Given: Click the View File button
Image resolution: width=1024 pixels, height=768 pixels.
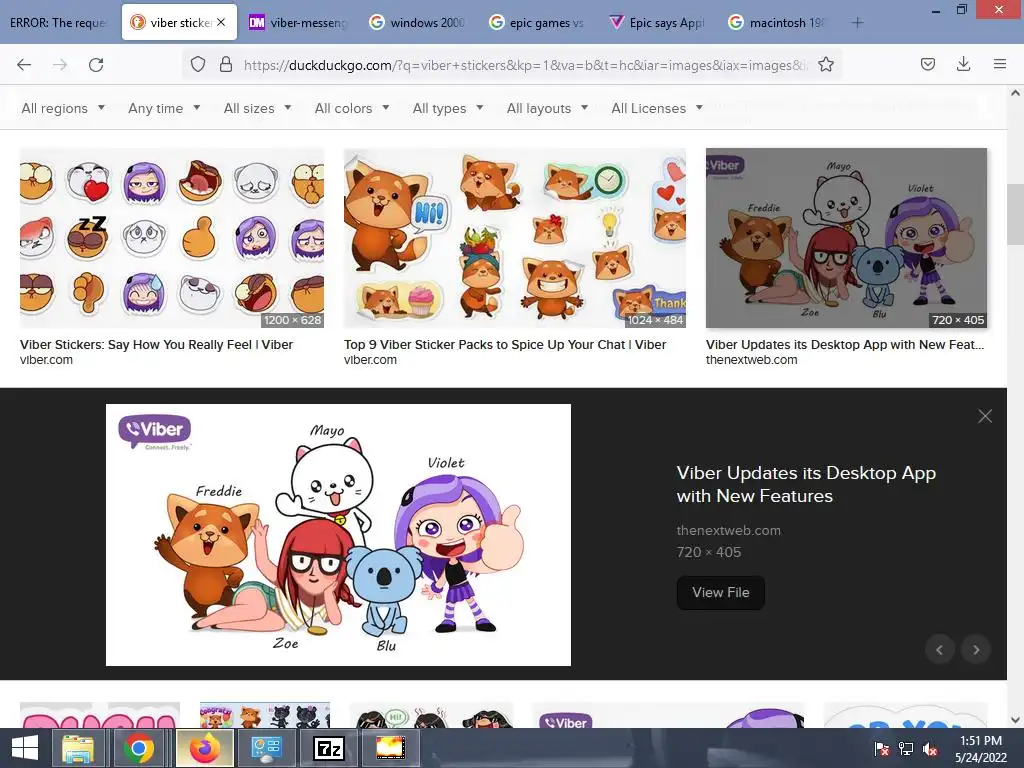Looking at the screenshot, I should click(720, 592).
